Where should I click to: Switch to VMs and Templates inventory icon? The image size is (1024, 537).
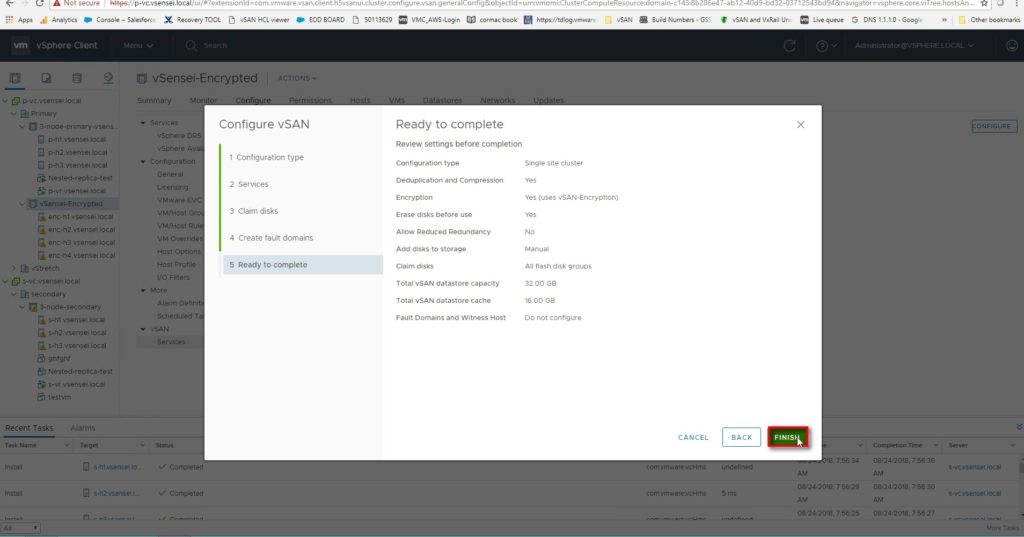click(x=47, y=78)
